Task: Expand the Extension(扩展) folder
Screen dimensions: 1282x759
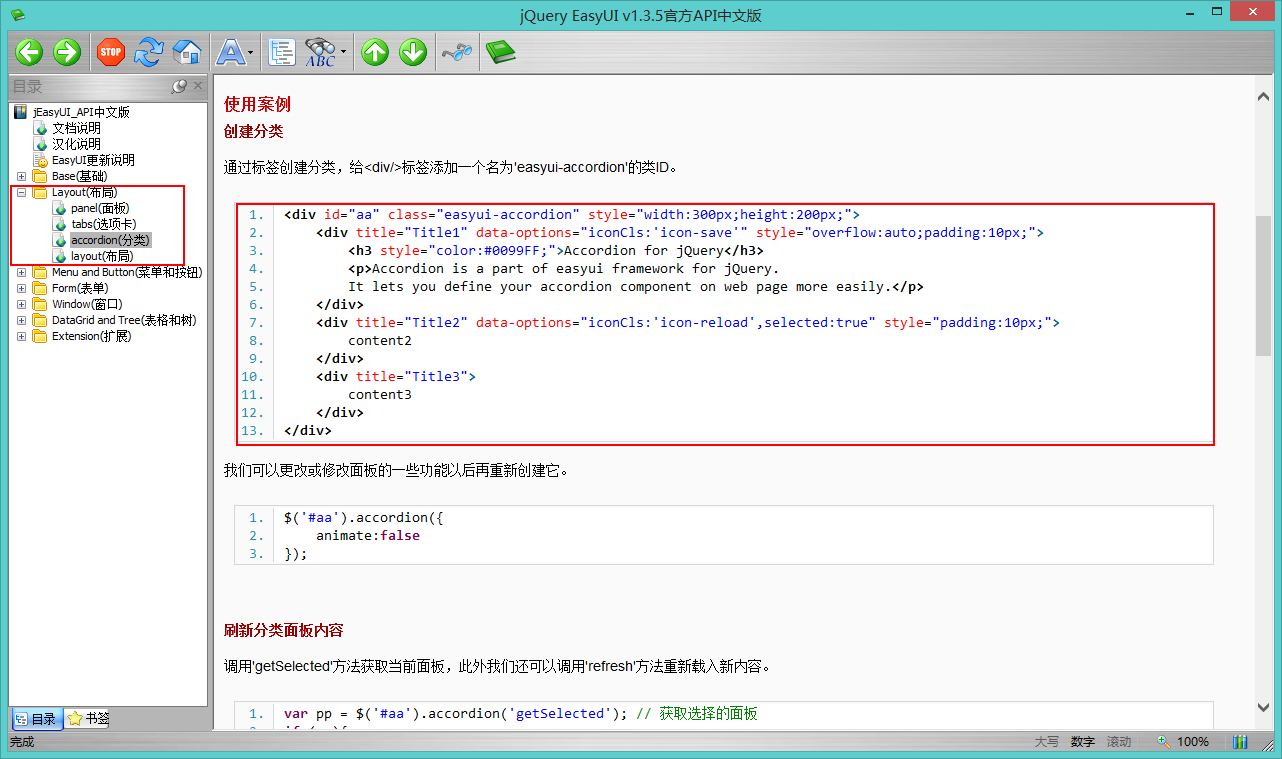Action: 21,336
